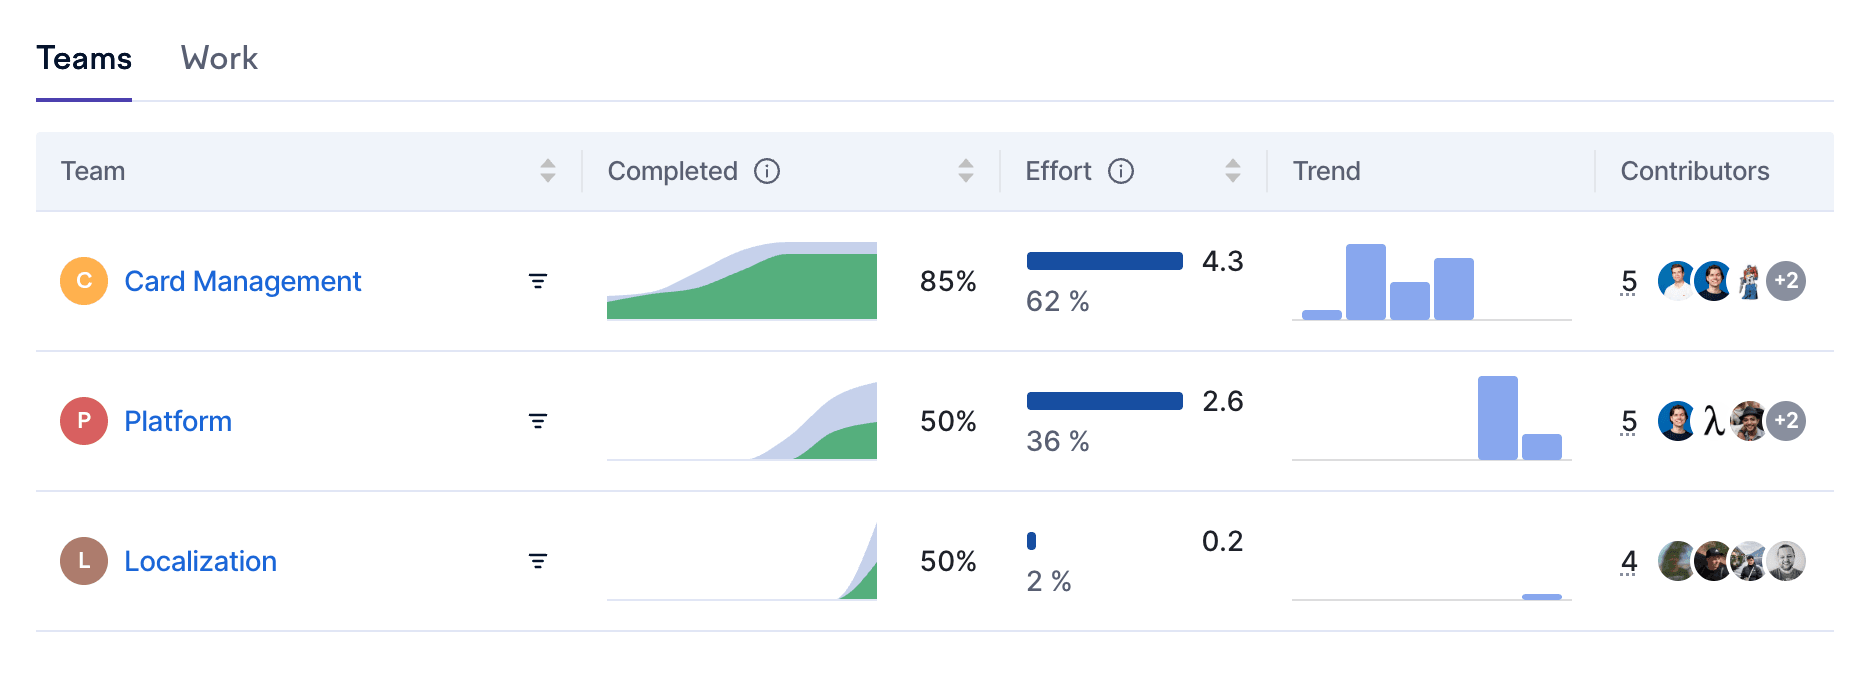This screenshot has height=674, width=1862.
Task: Sort table by Team column
Action: [x=548, y=171]
